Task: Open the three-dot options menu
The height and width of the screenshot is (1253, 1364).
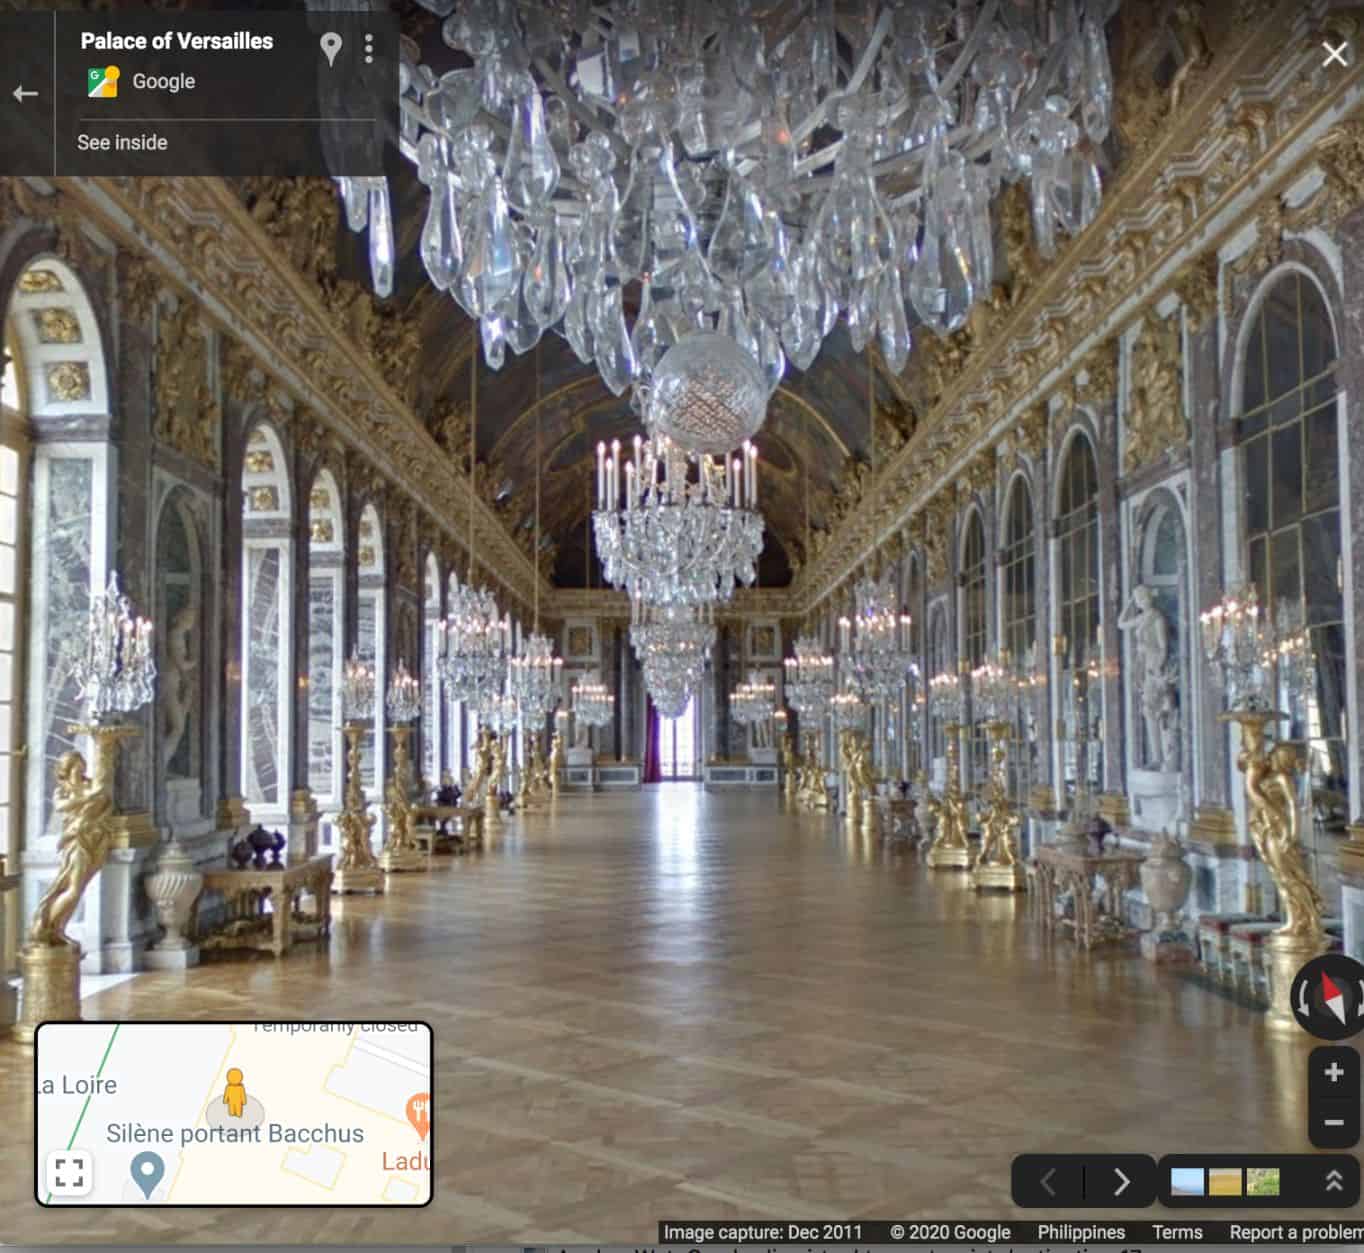Action: pyautogui.click(x=369, y=48)
